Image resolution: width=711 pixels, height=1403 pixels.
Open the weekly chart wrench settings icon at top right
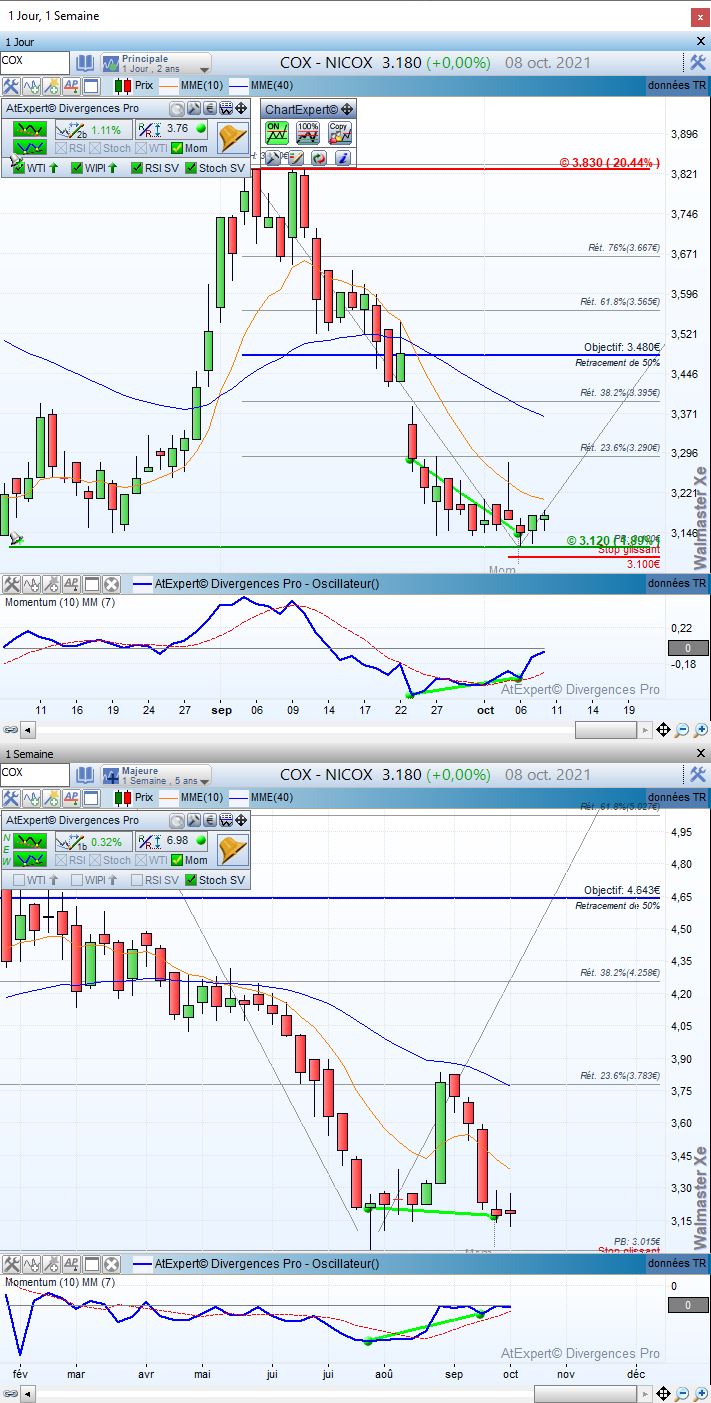(x=698, y=774)
